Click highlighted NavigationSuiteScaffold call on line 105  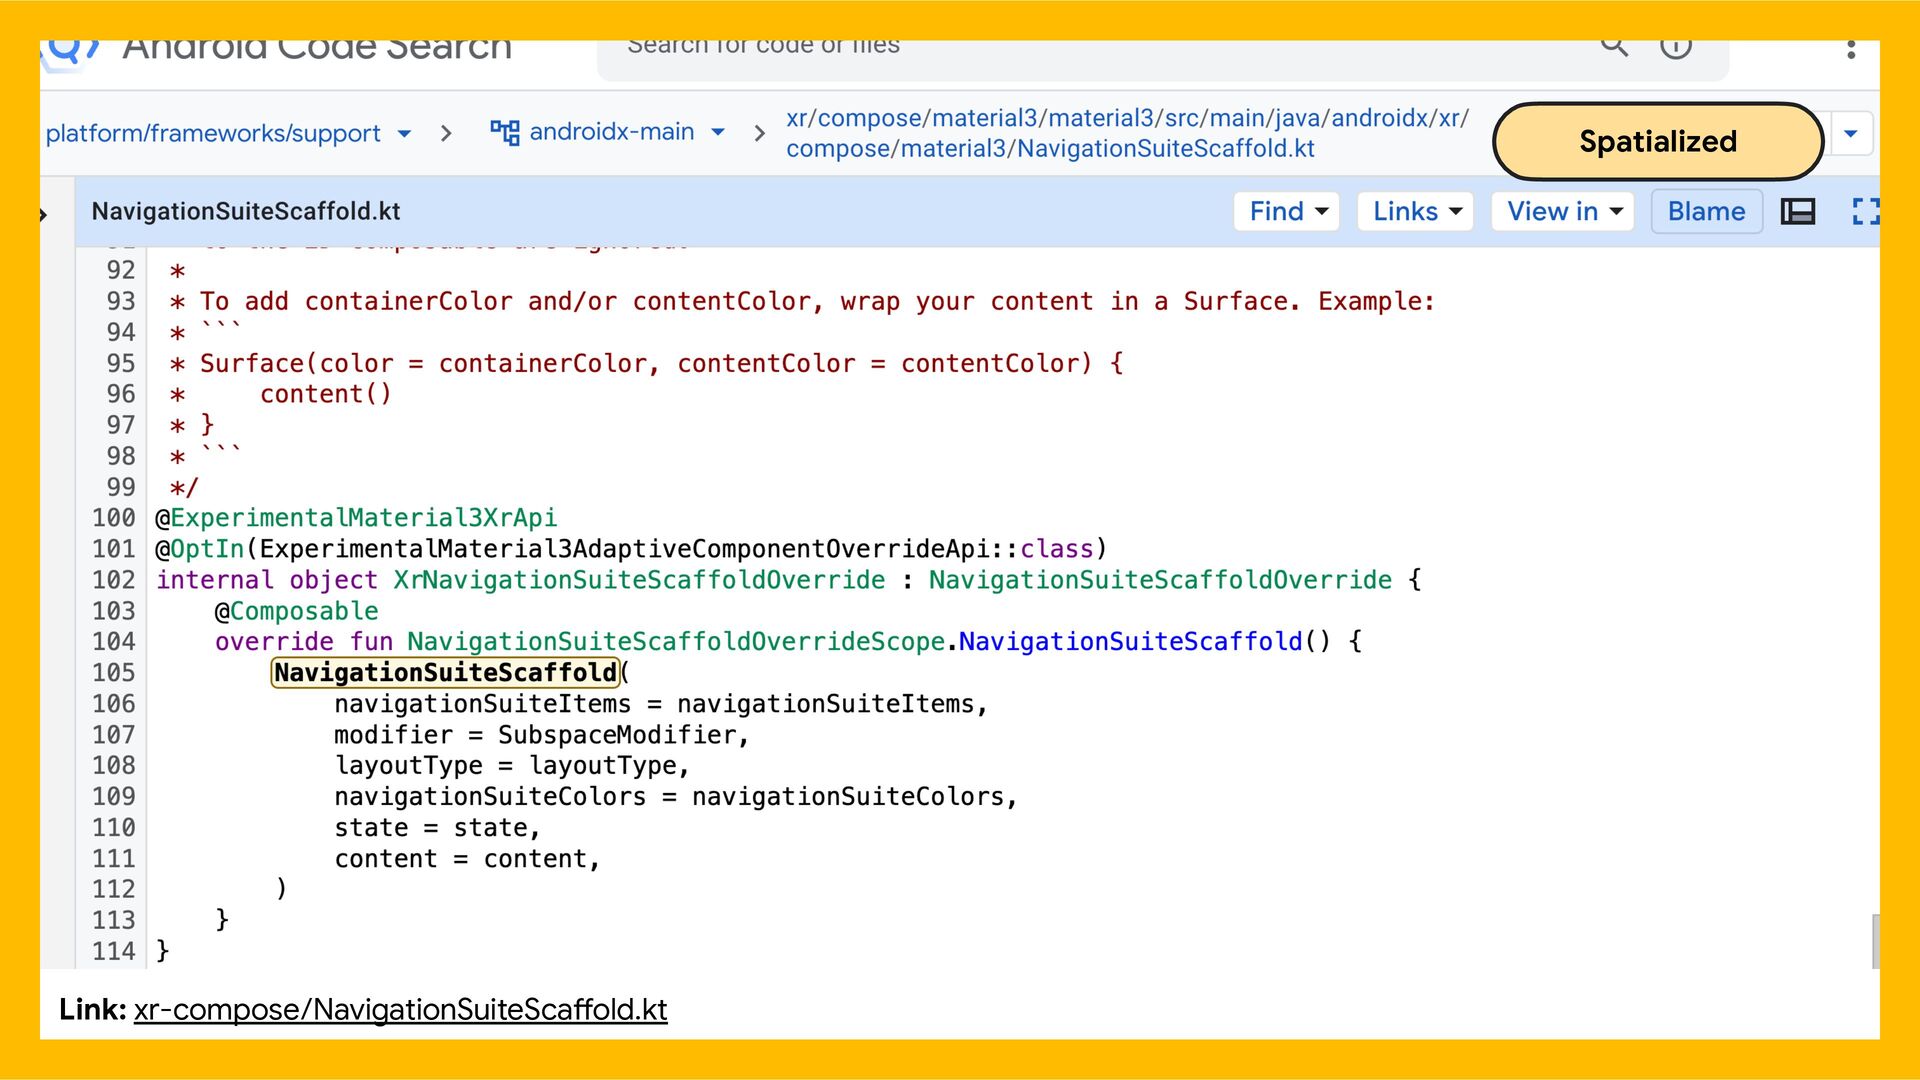coord(446,672)
